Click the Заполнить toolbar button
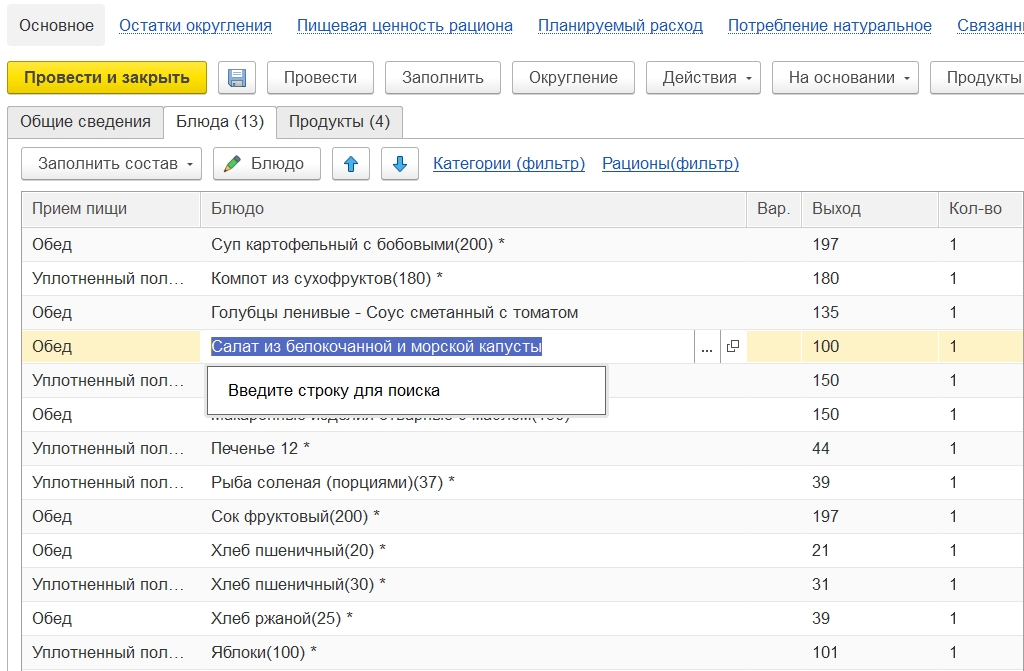Image resolution: width=1024 pixels, height=671 pixels. [442, 78]
